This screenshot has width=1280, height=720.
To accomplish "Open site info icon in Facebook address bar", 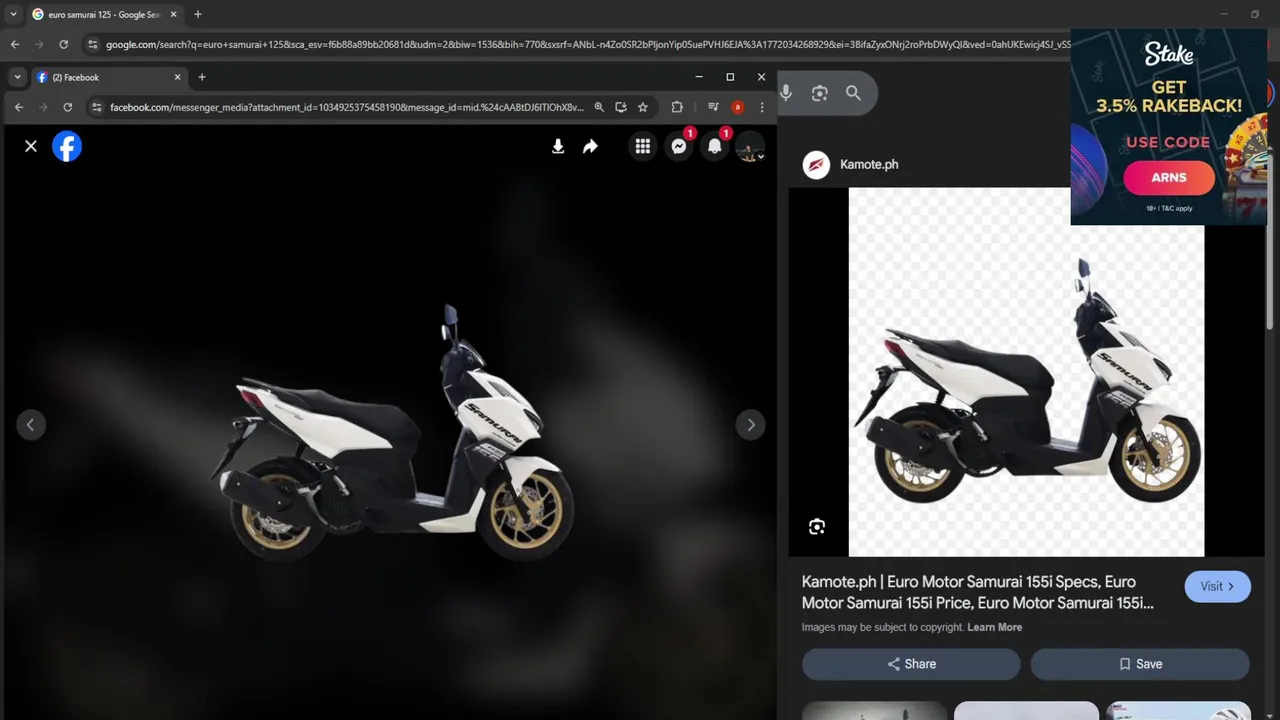I will [x=96, y=107].
